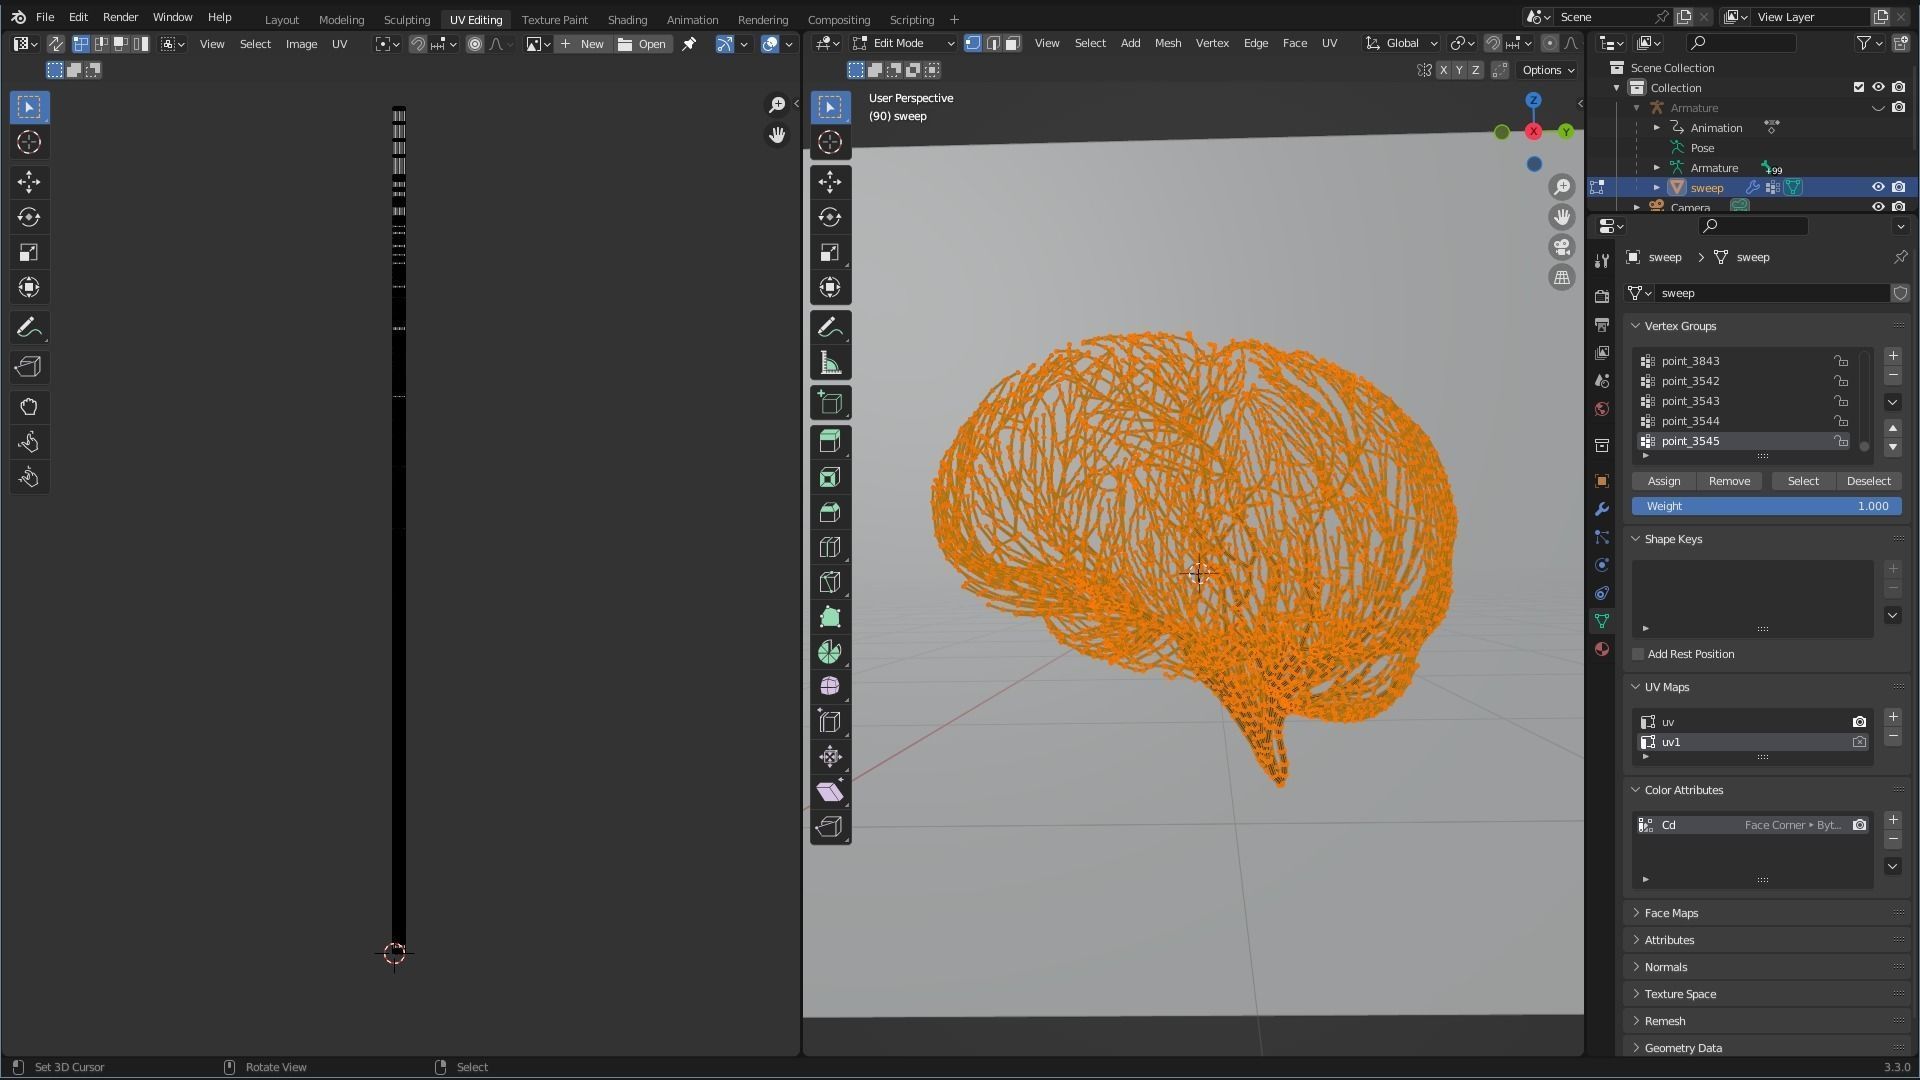The height and width of the screenshot is (1080, 1920).
Task: Select the Shrink/Fatten tool
Action: (x=830, y=756)
